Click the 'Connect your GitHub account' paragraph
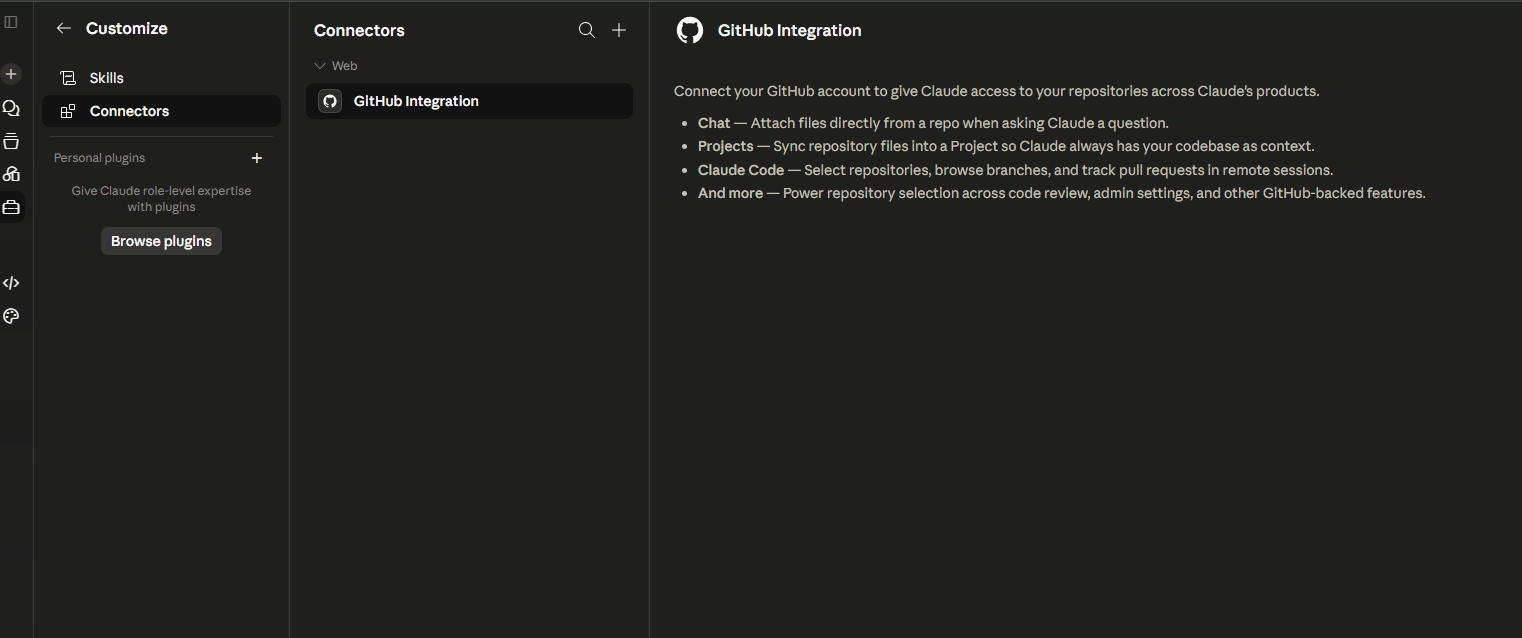1522x638 pixels. click(x=996, y=91)
